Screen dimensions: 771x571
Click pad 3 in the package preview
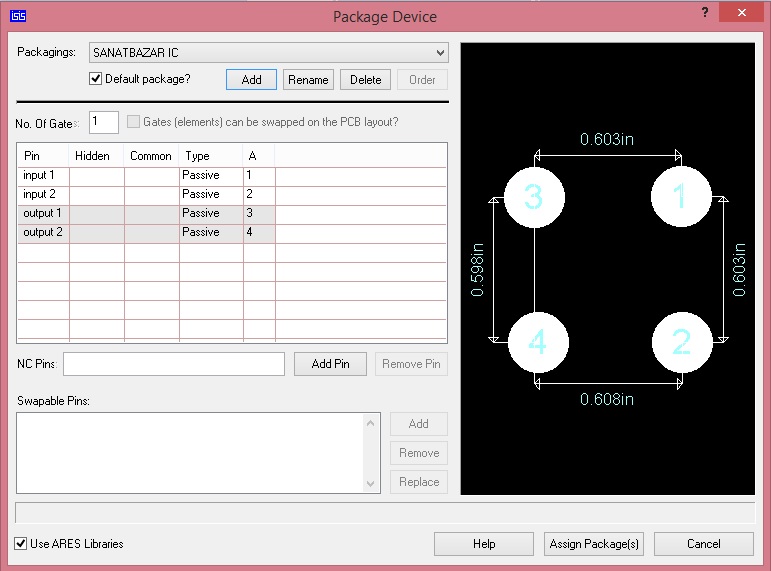(534, 197)
